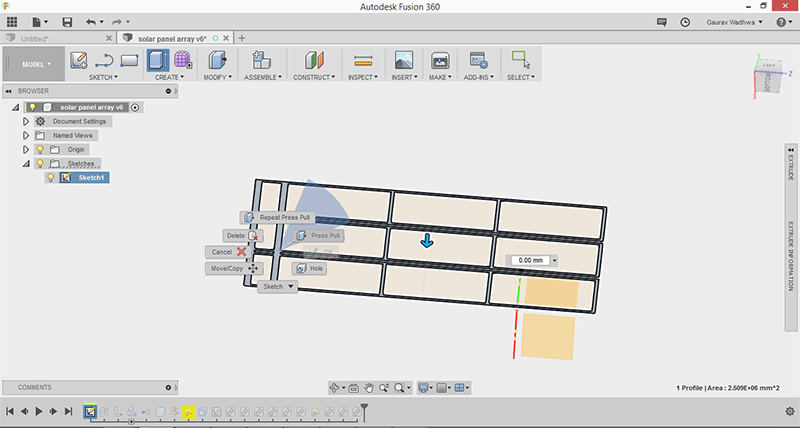Expand the Document Settings tree node

pyautogui.click(x=26, y=121)
